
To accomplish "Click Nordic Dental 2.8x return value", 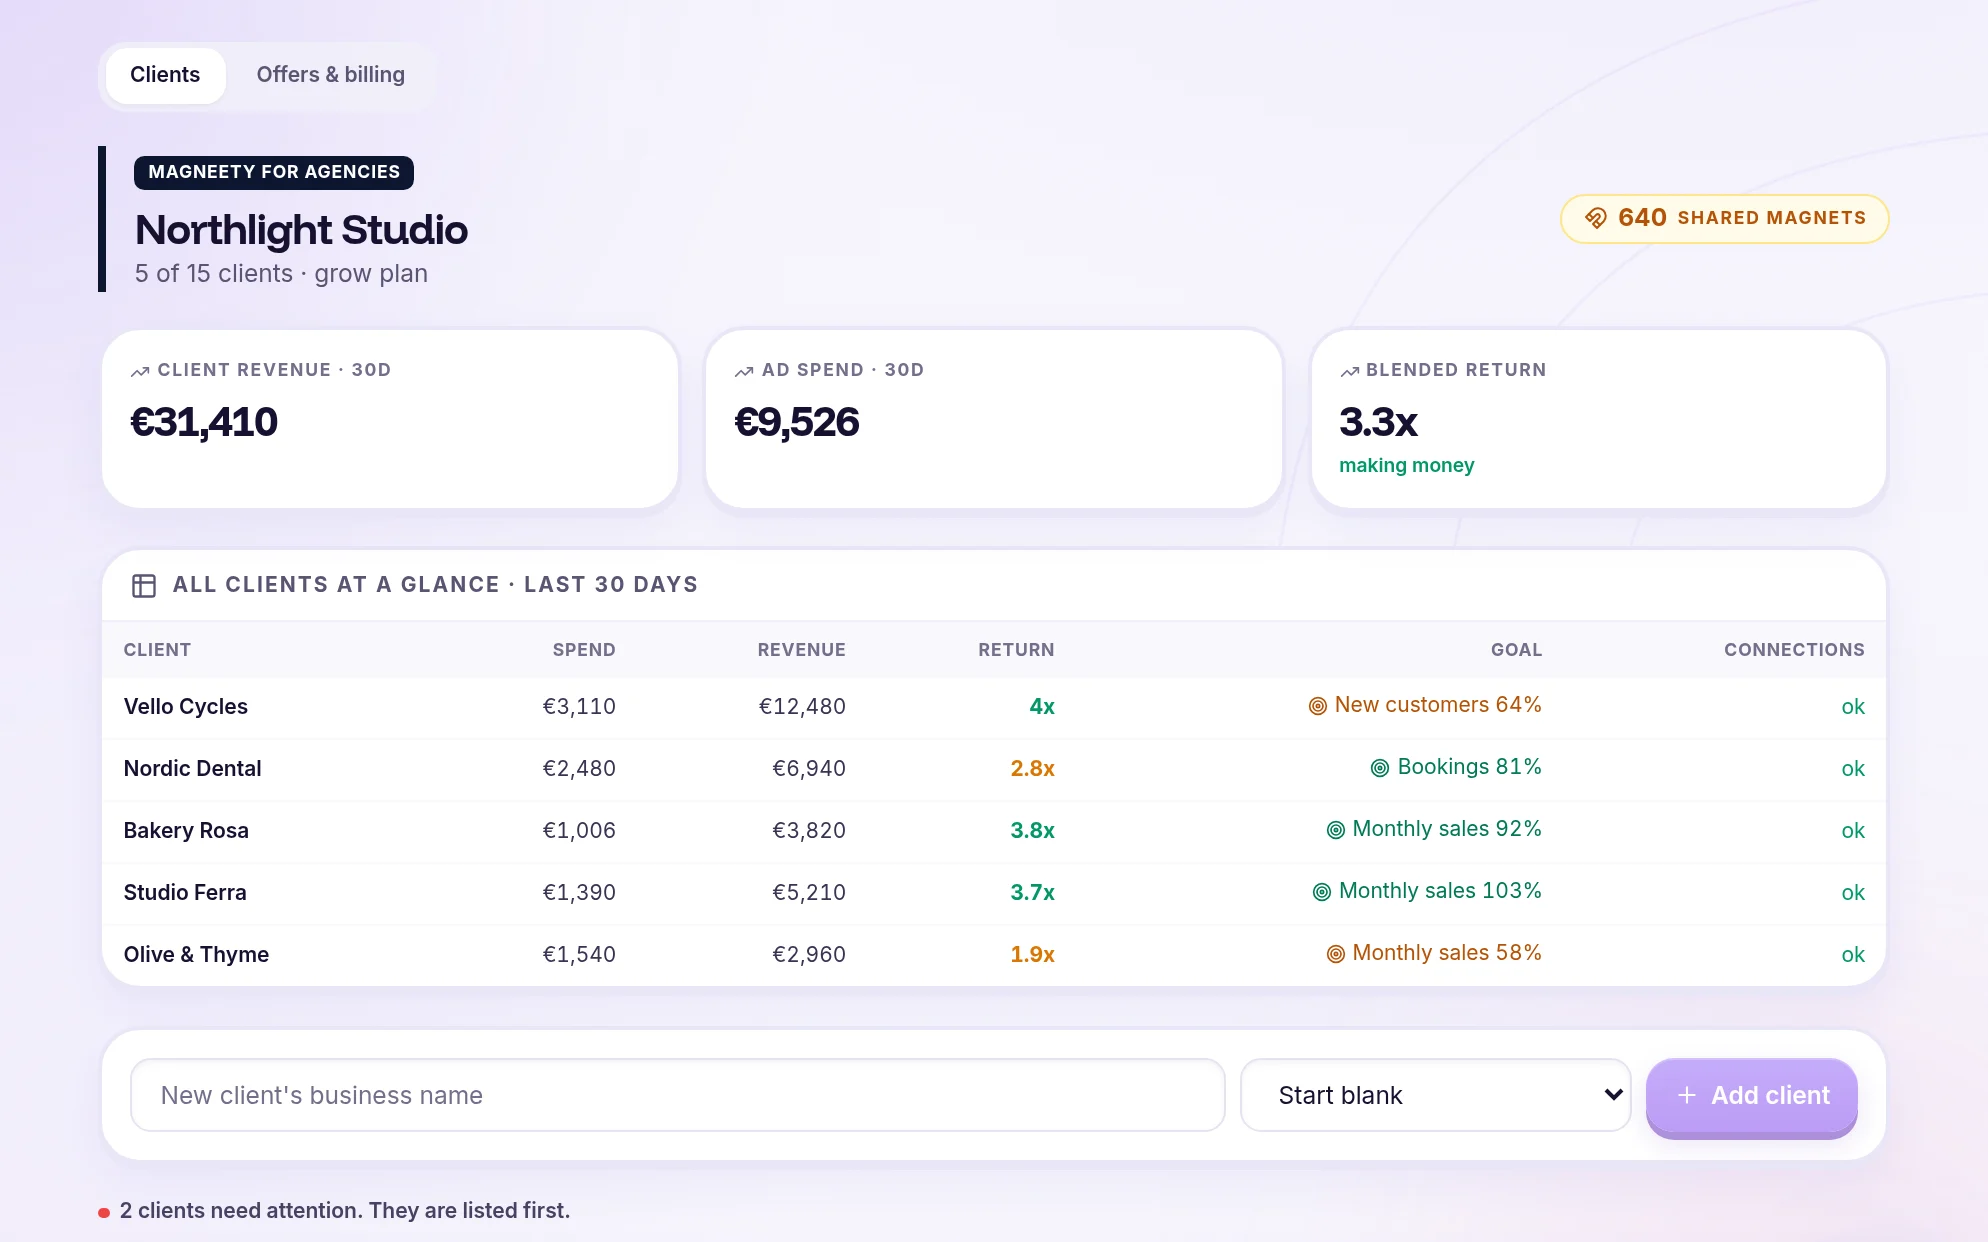I will [x=1032, y=769].
